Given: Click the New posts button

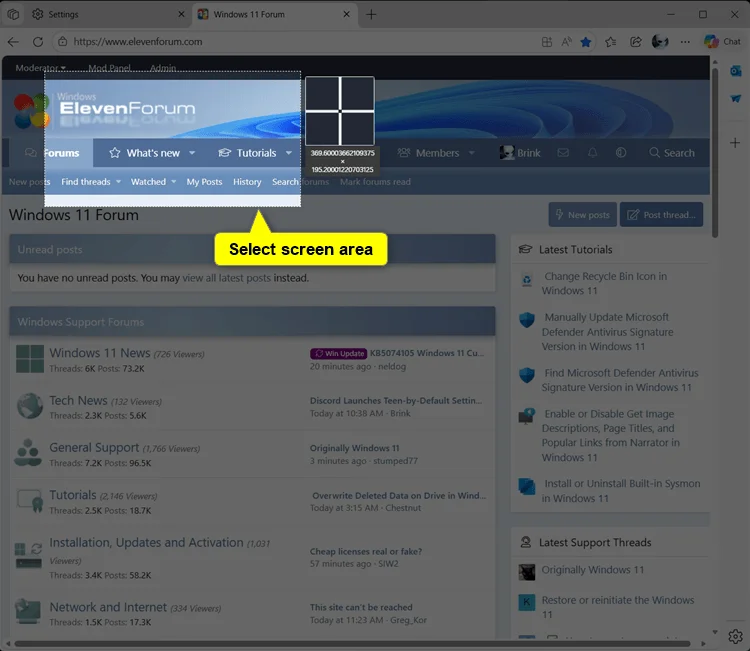Looking at the screenshot, I should tap(582, 215).
